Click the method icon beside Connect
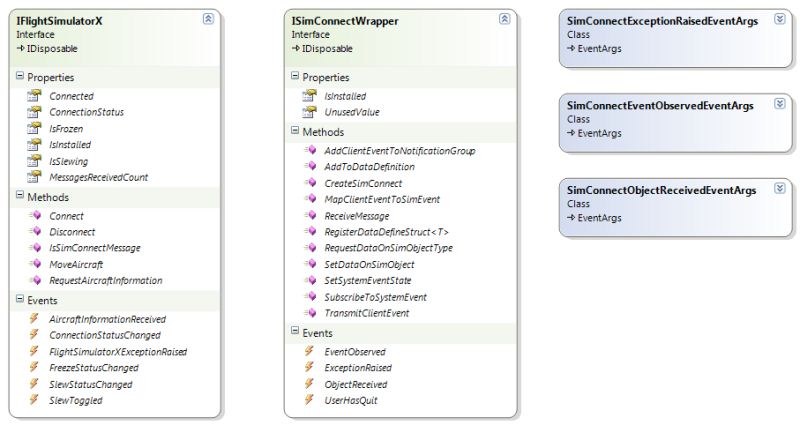 [x=35, y=215]
